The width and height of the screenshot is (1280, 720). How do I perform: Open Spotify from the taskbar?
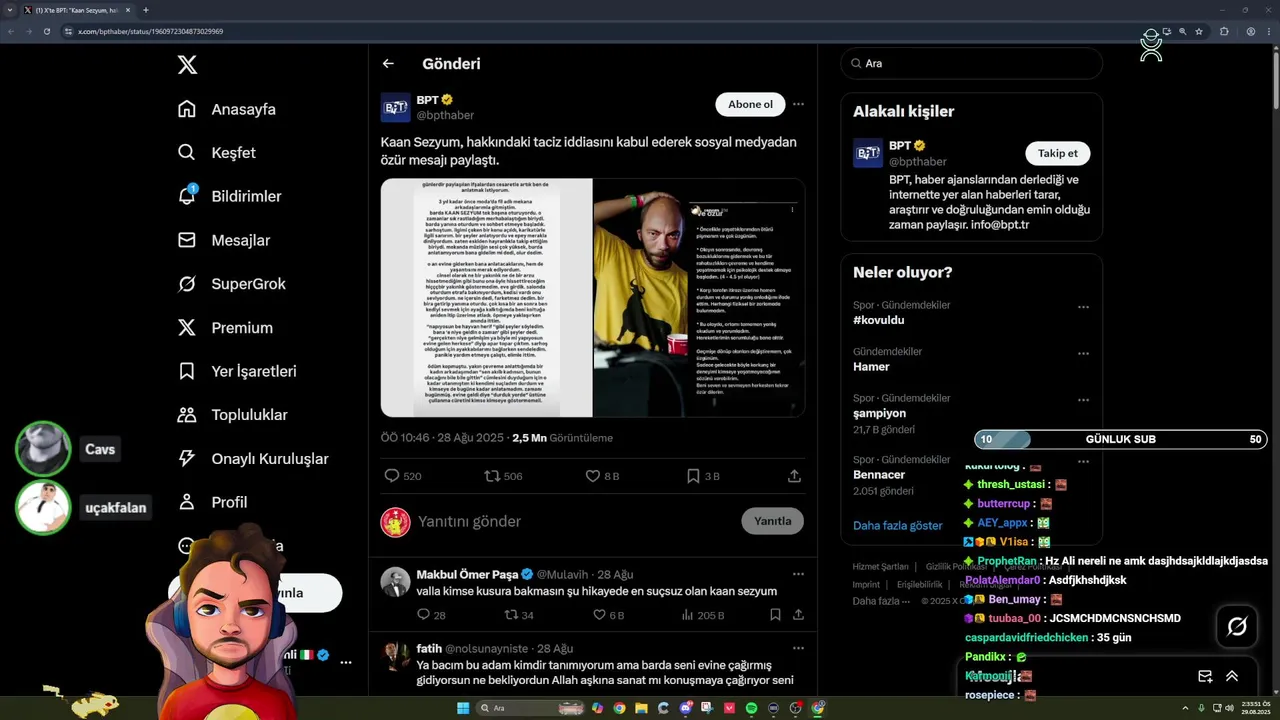click(751, 708)
